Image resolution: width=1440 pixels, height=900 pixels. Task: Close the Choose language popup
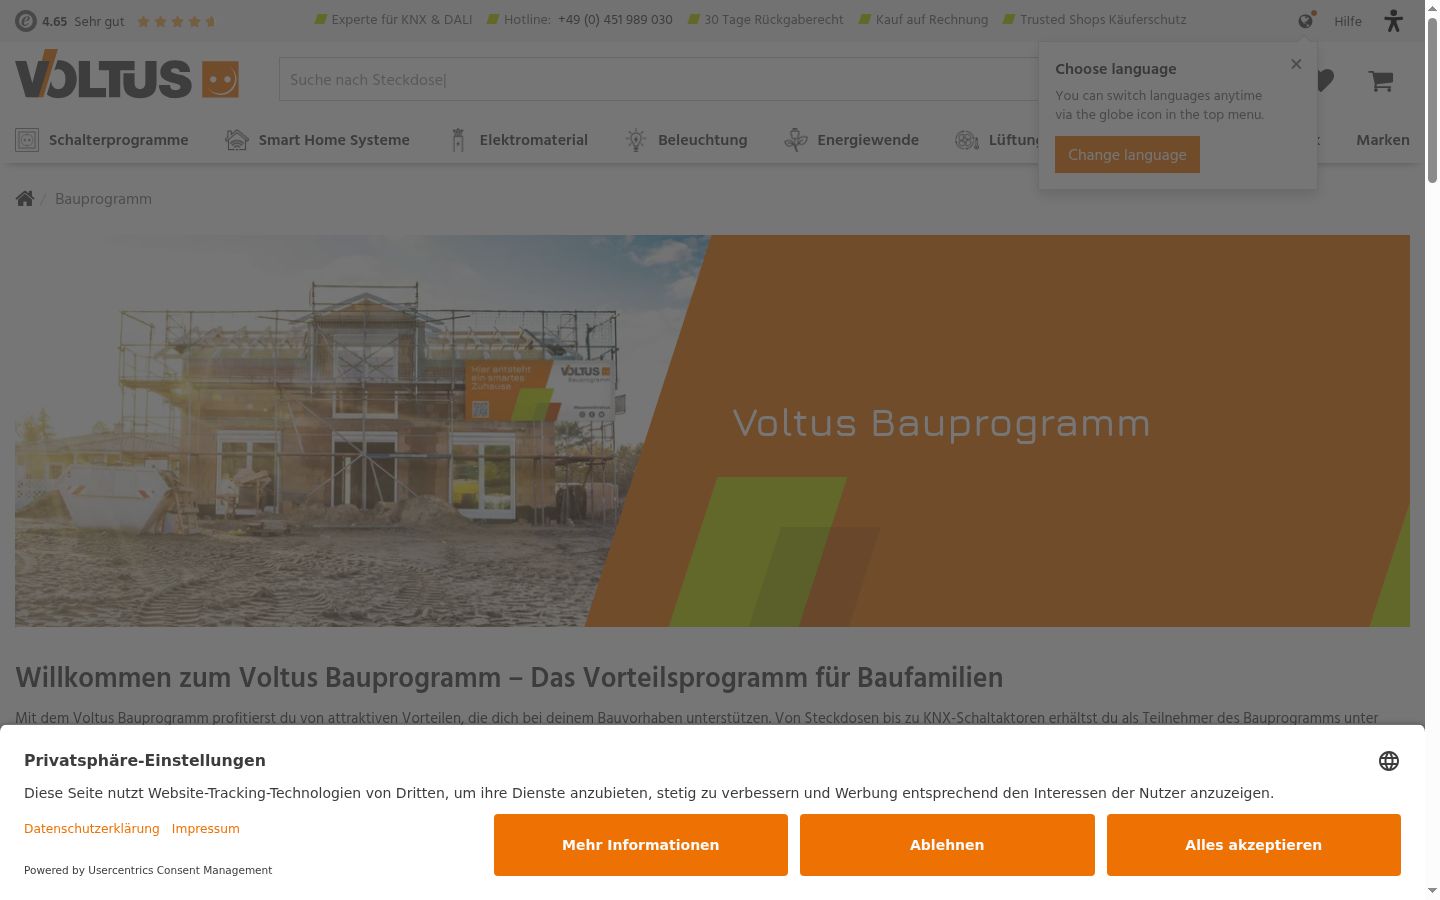coord(1296,64)
